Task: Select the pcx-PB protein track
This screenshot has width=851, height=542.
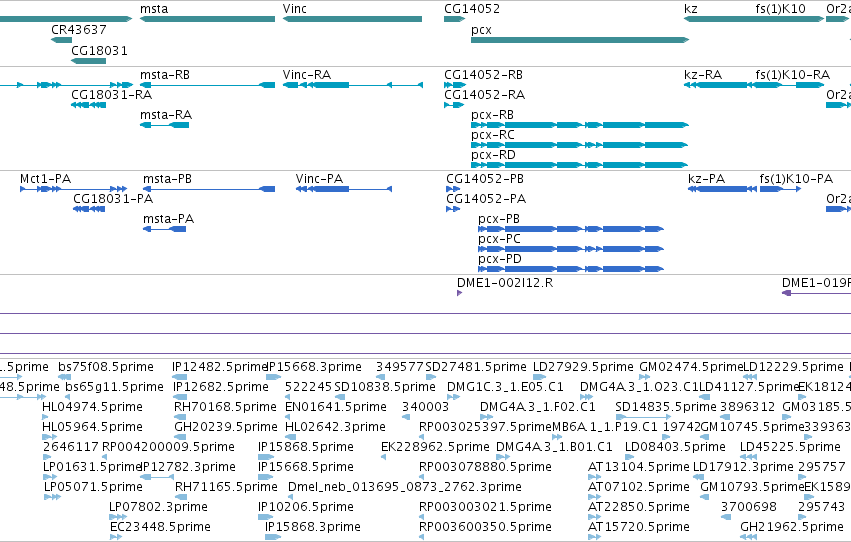Action: coord(571,229)
